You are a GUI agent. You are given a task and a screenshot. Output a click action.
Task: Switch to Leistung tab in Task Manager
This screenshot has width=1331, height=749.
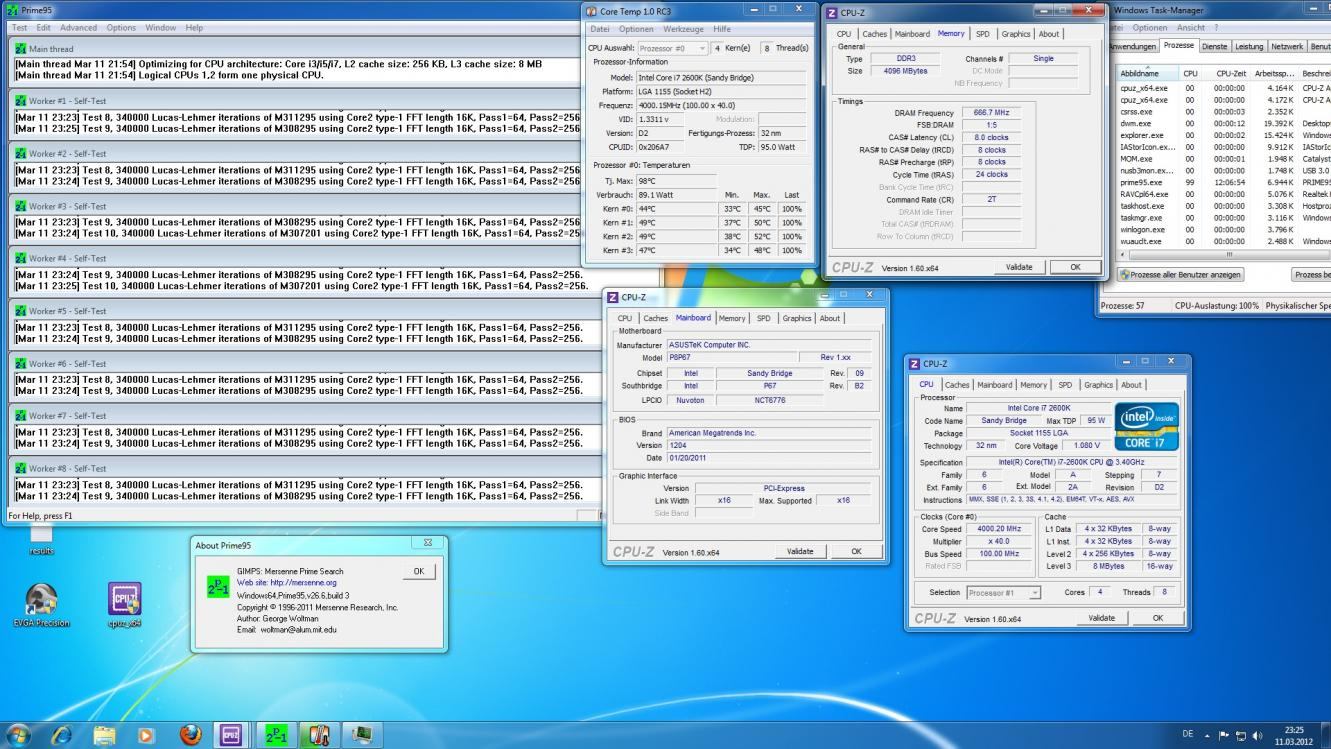1249,46
